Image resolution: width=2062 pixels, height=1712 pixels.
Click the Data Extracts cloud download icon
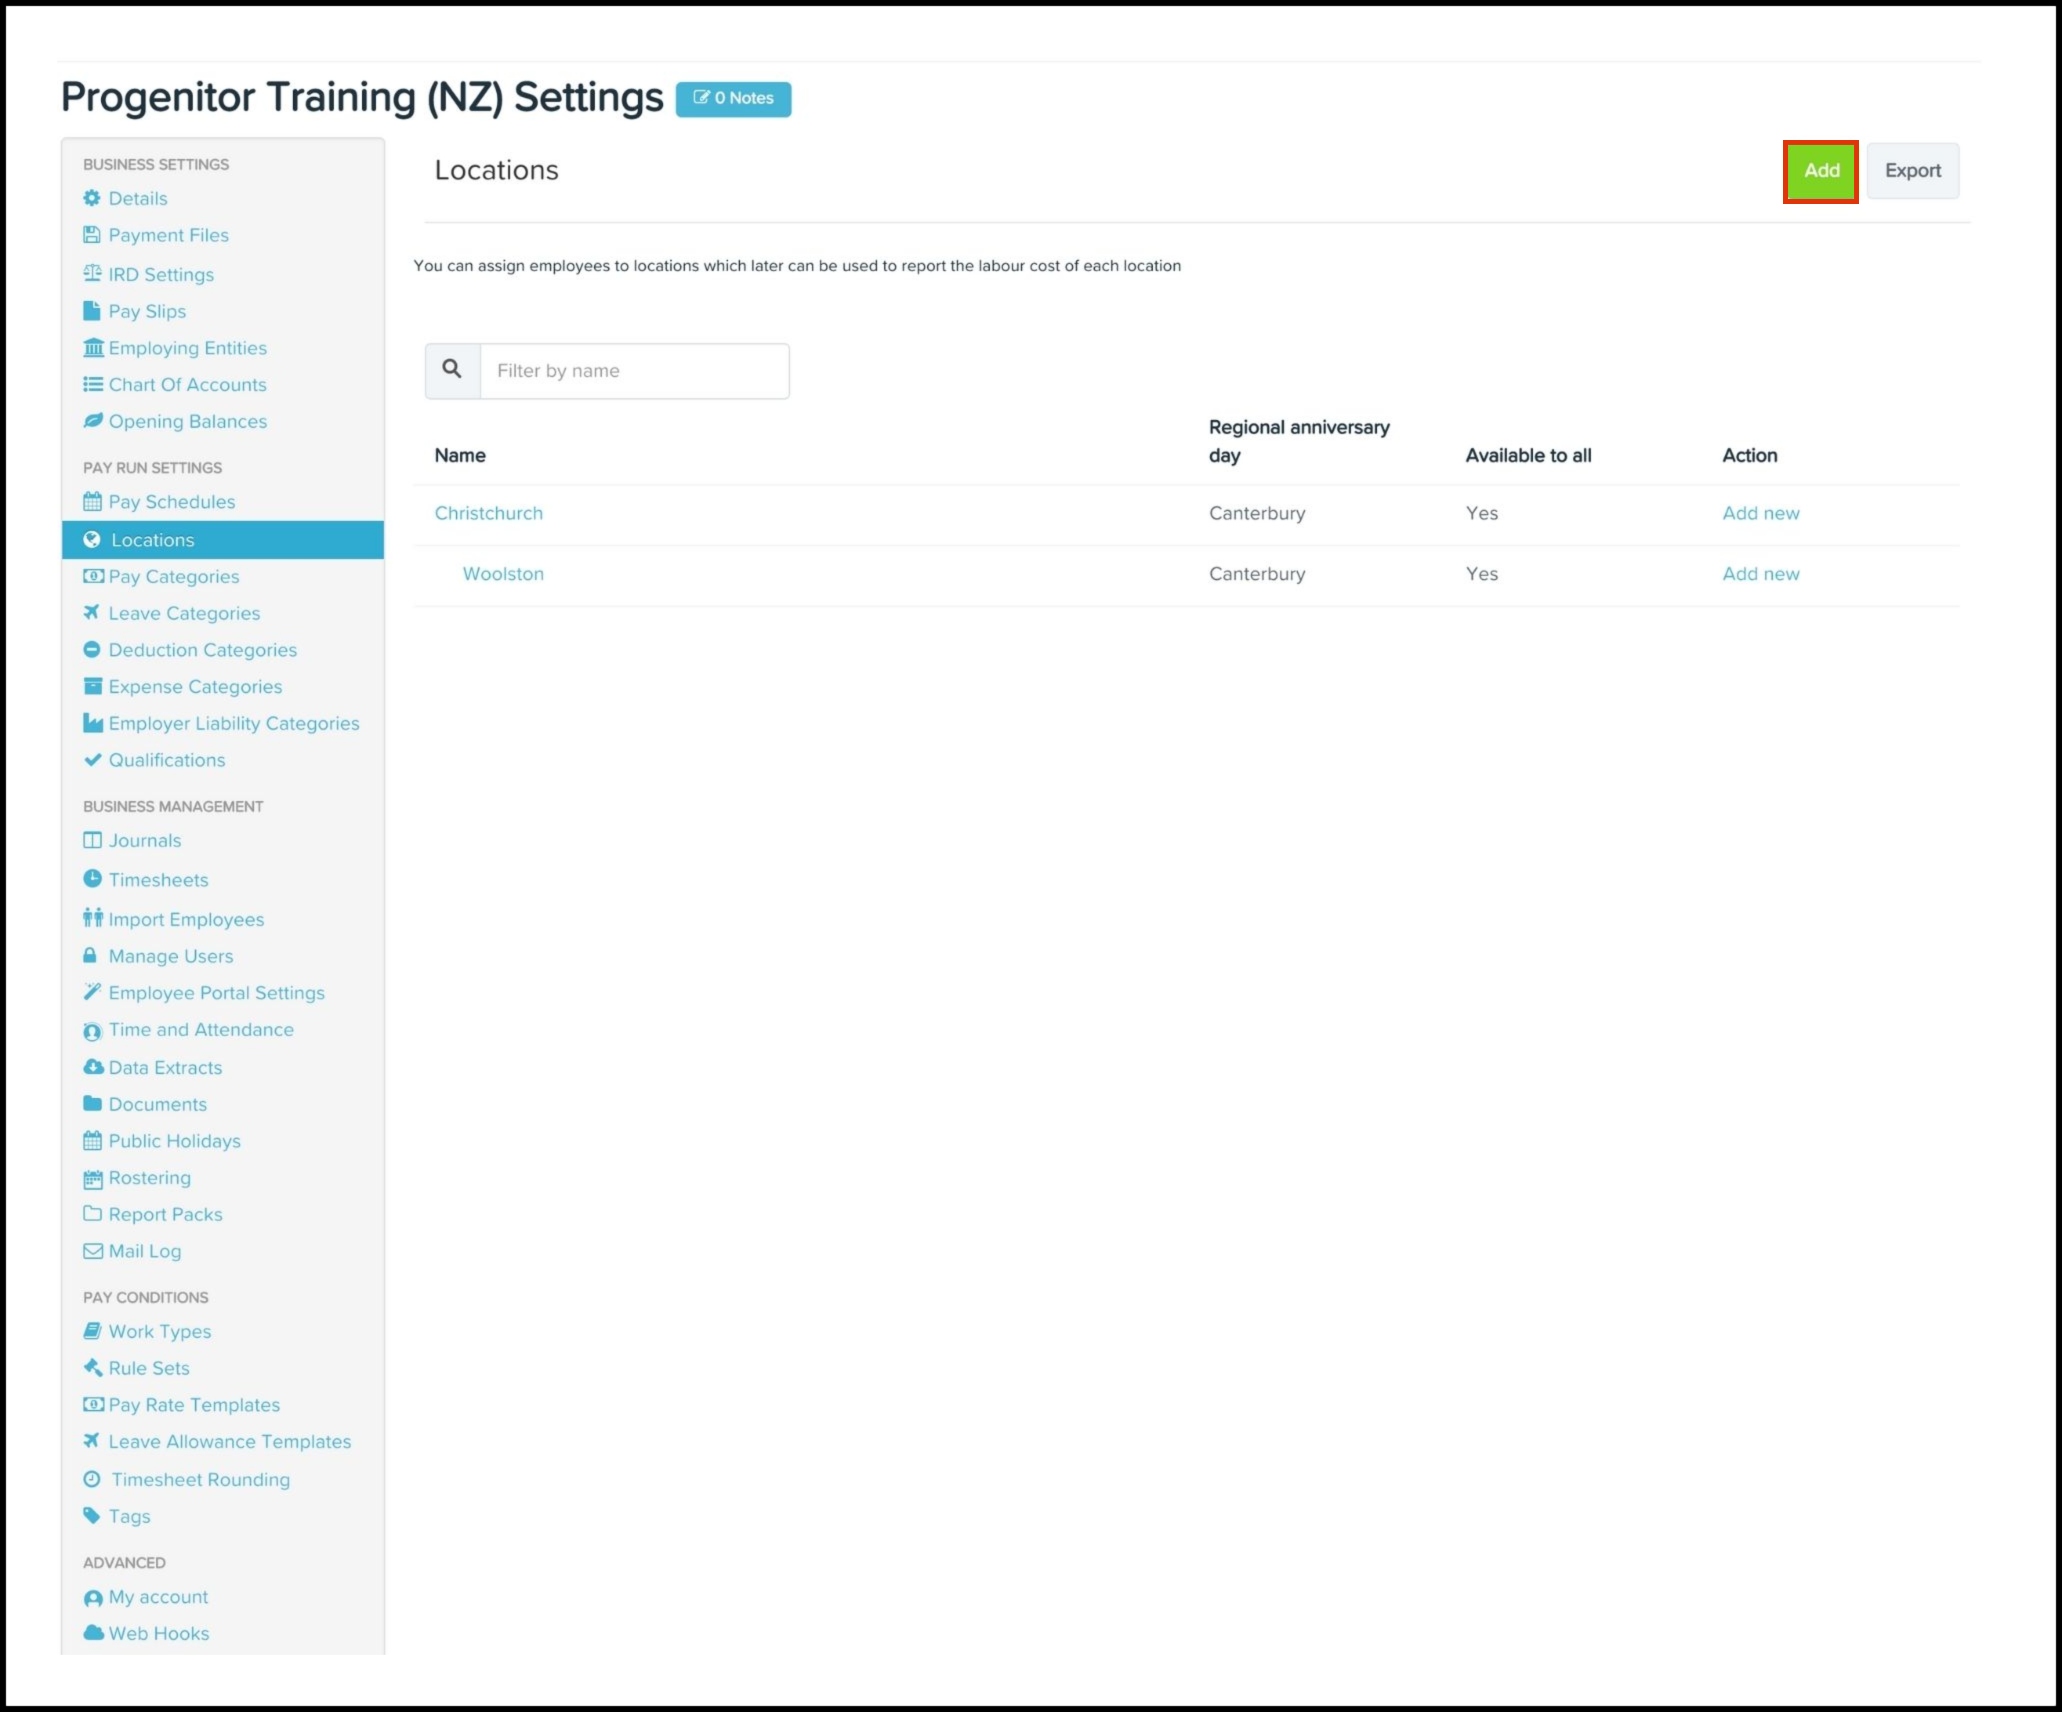pyautogui.click(x=93, y=1067)
